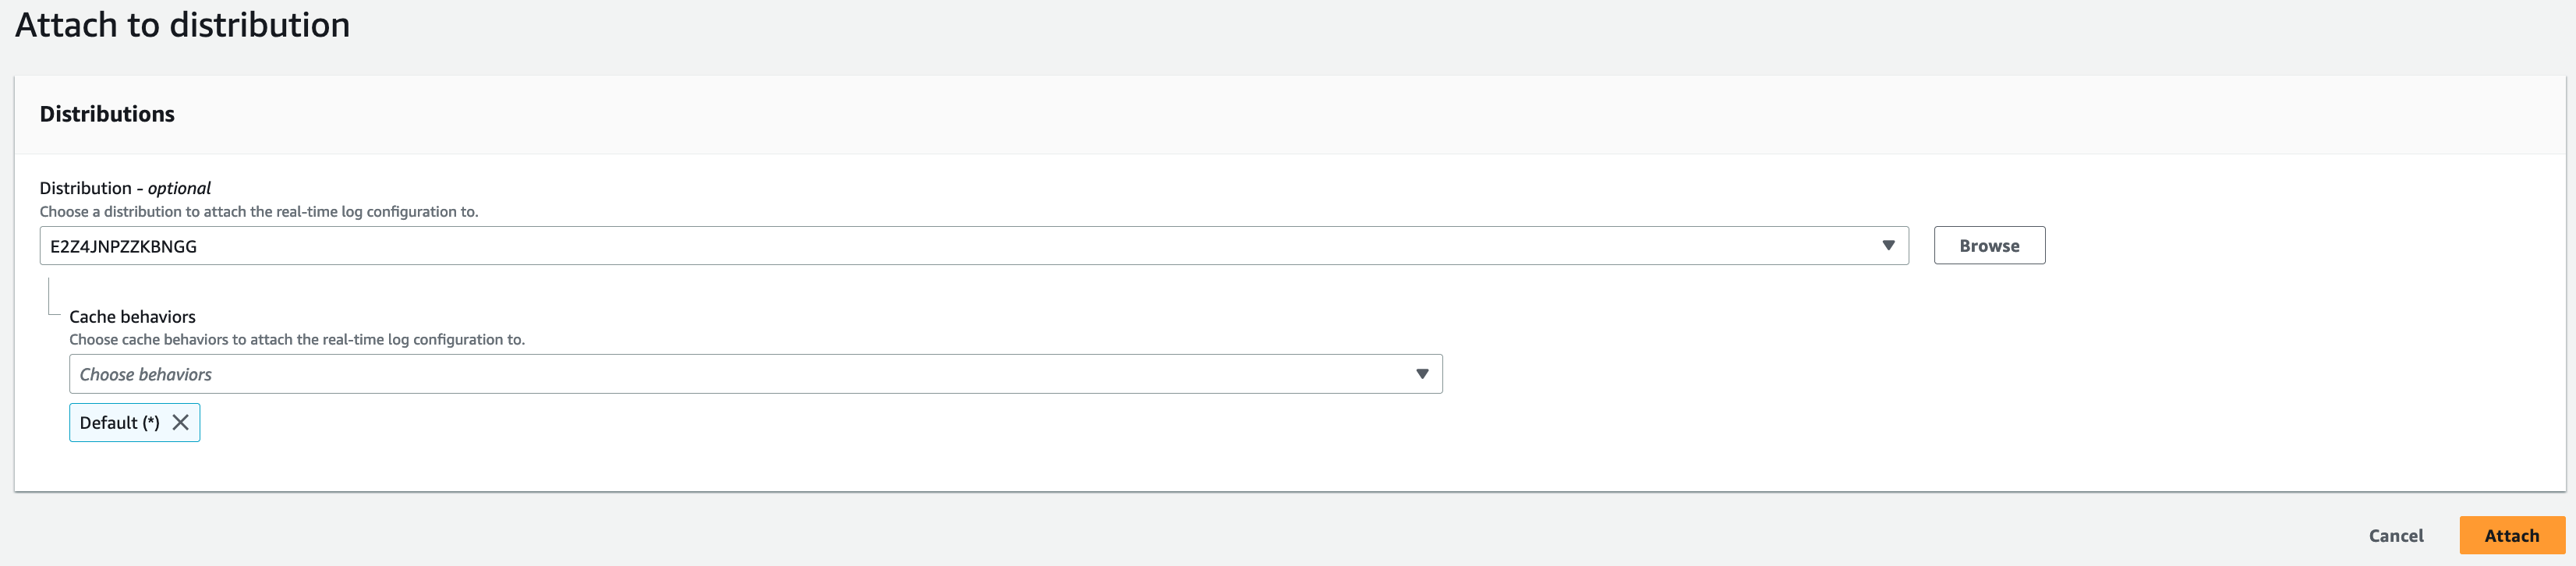Click the Distributions section header

106,114
